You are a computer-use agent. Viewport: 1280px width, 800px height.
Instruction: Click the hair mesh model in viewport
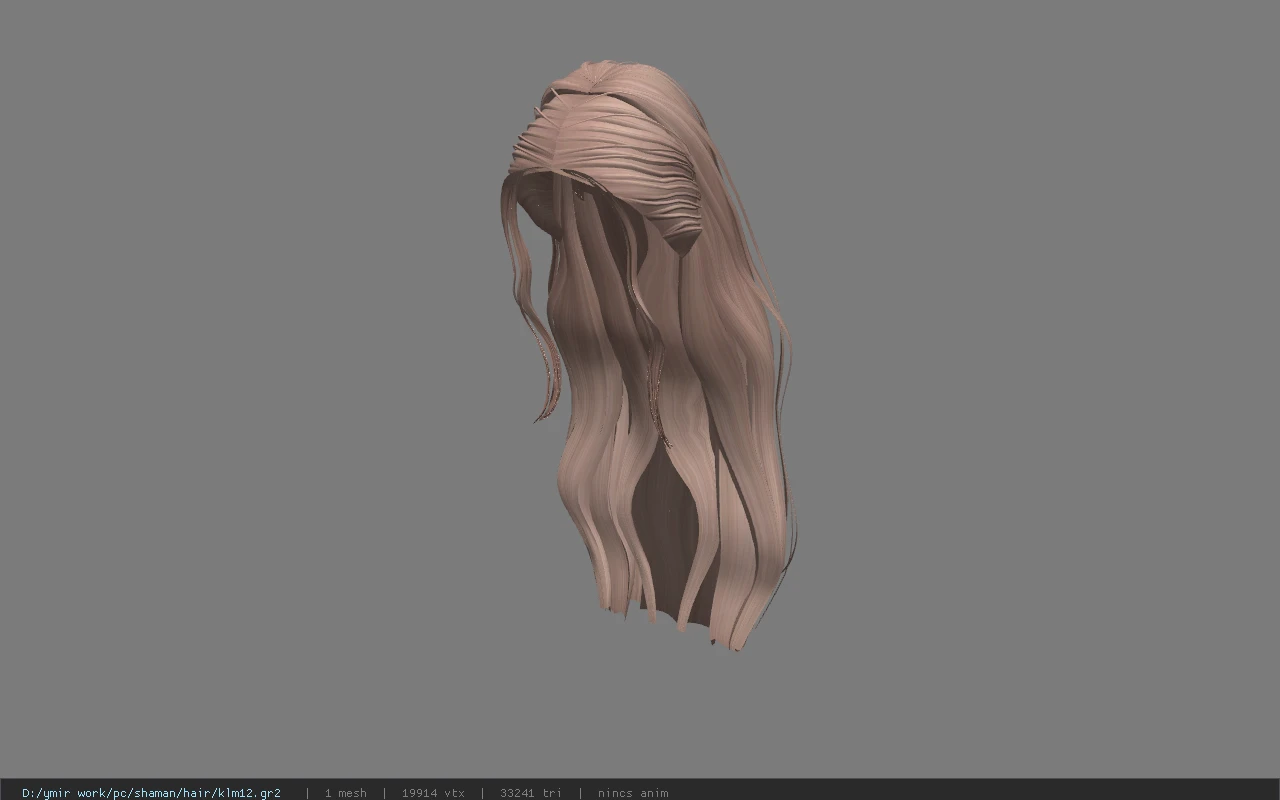[x=650, y=355]
